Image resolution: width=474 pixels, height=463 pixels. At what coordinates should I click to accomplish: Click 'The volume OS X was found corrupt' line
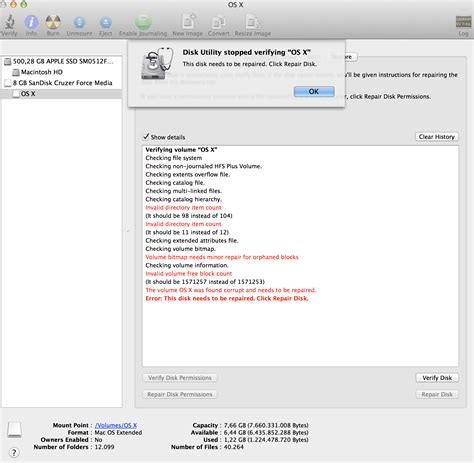coord(230,290)
